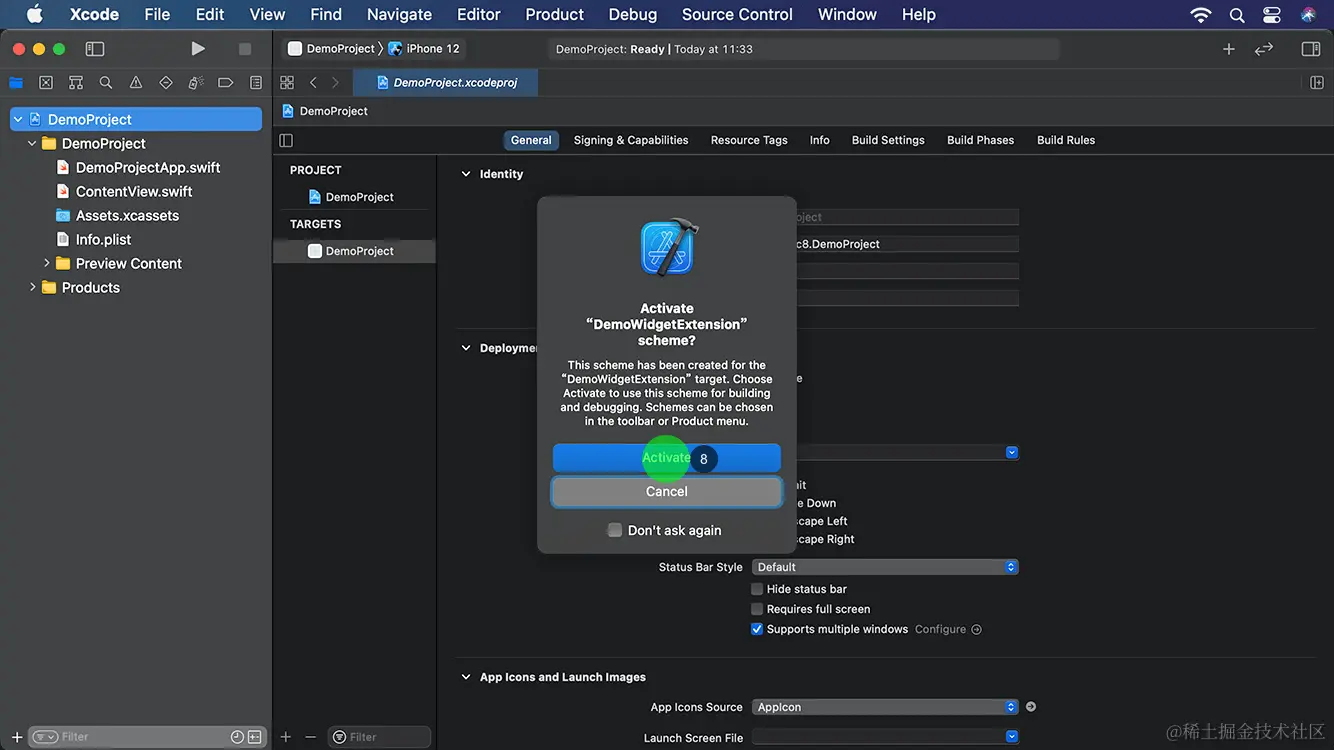Switch to Build Settings tab
This screenshot has width=1334, height=750.
coord(888,140)
